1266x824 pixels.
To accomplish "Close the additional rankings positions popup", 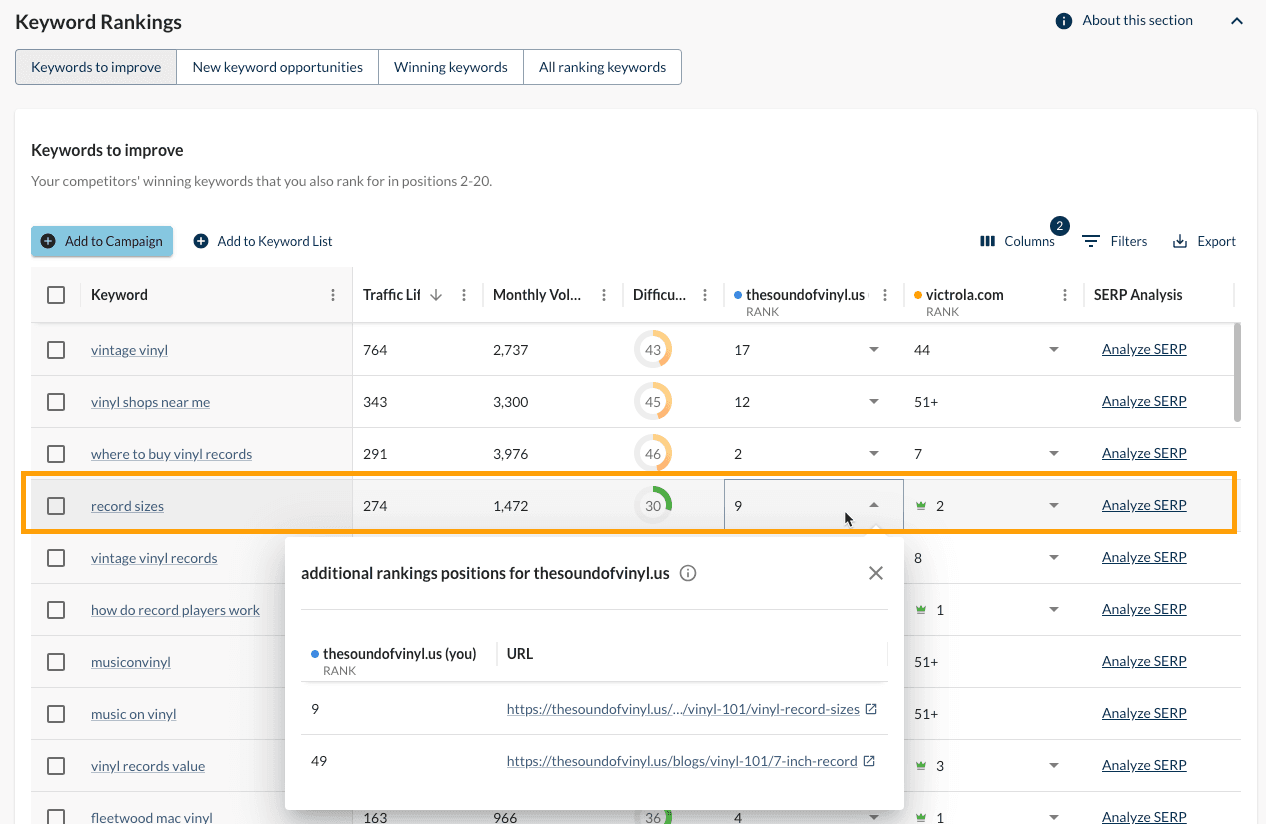I will [875, 572].
